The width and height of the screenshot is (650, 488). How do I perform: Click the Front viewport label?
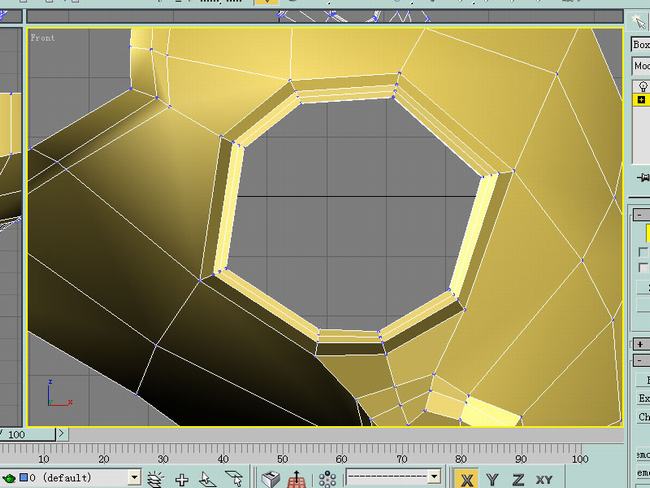42,38
